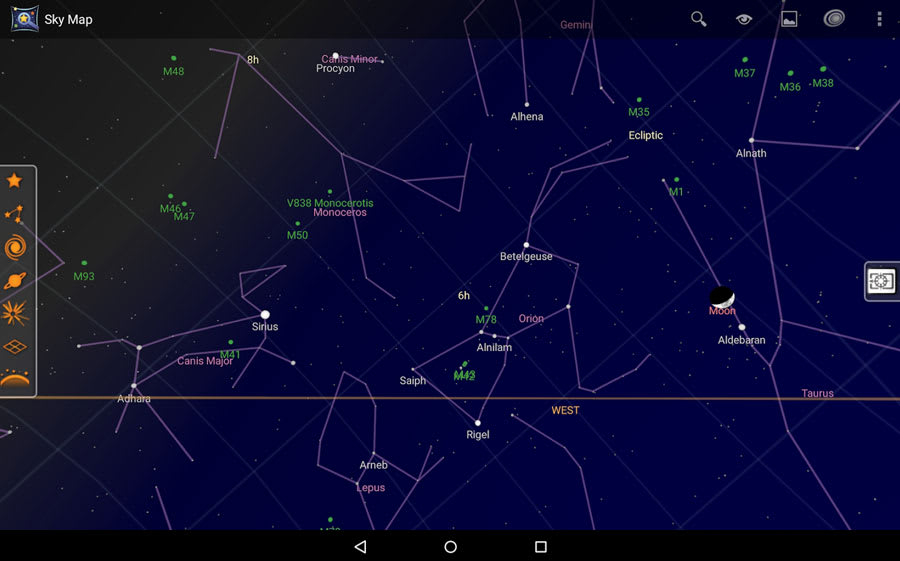Open the search magnifier icon
Viewport: 900px width, 561px height.
click(699, 19)
